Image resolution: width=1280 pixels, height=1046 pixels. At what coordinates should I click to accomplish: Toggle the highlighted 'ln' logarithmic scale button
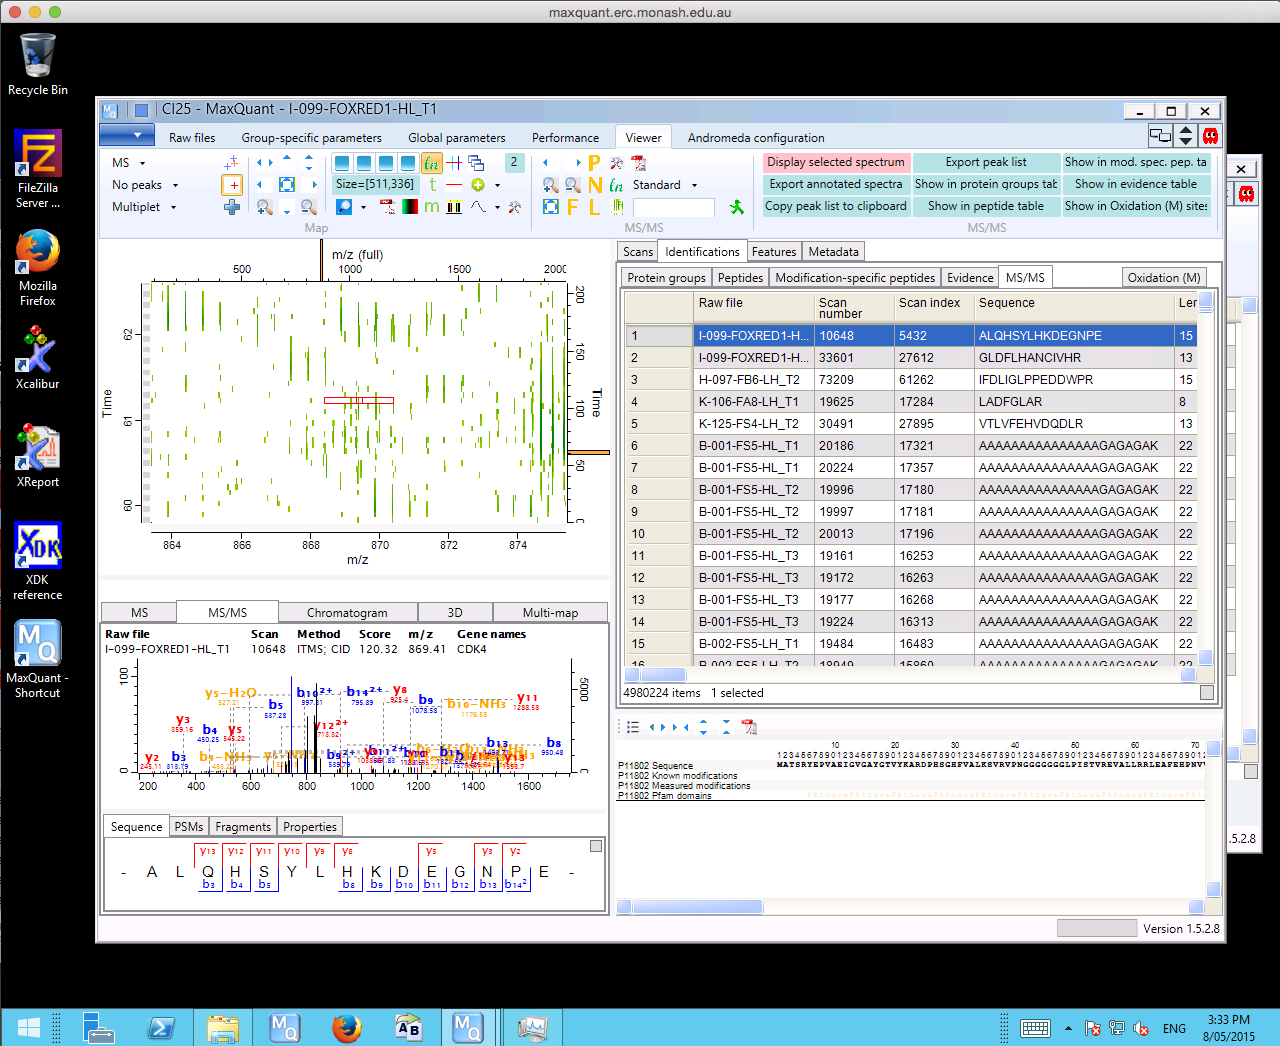pos(432,163)
